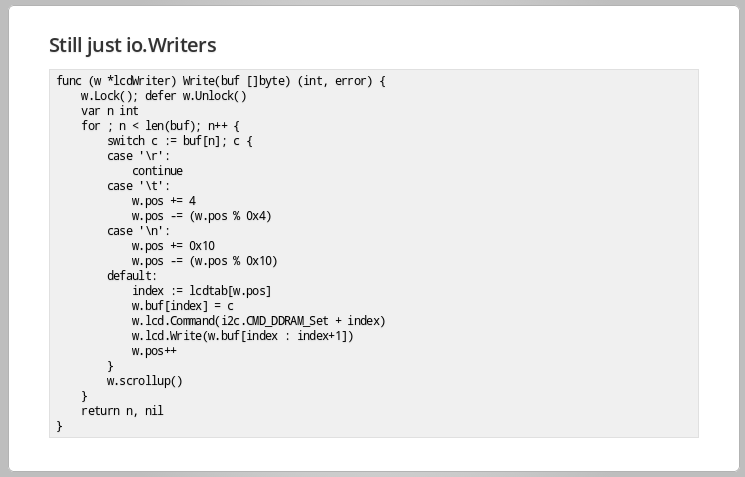
Task: Click the w.lcd.Write call line
Action: point(243,336)
